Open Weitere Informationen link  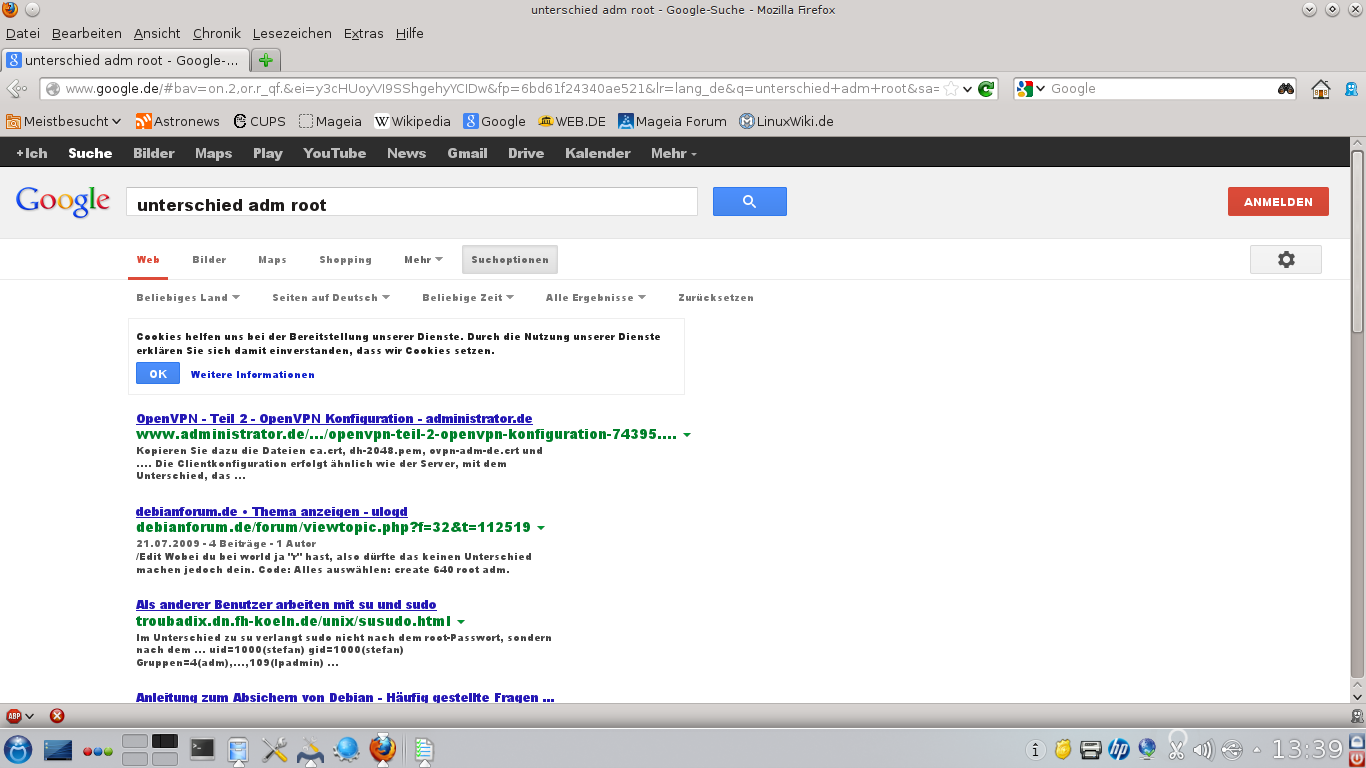[252, 375]
